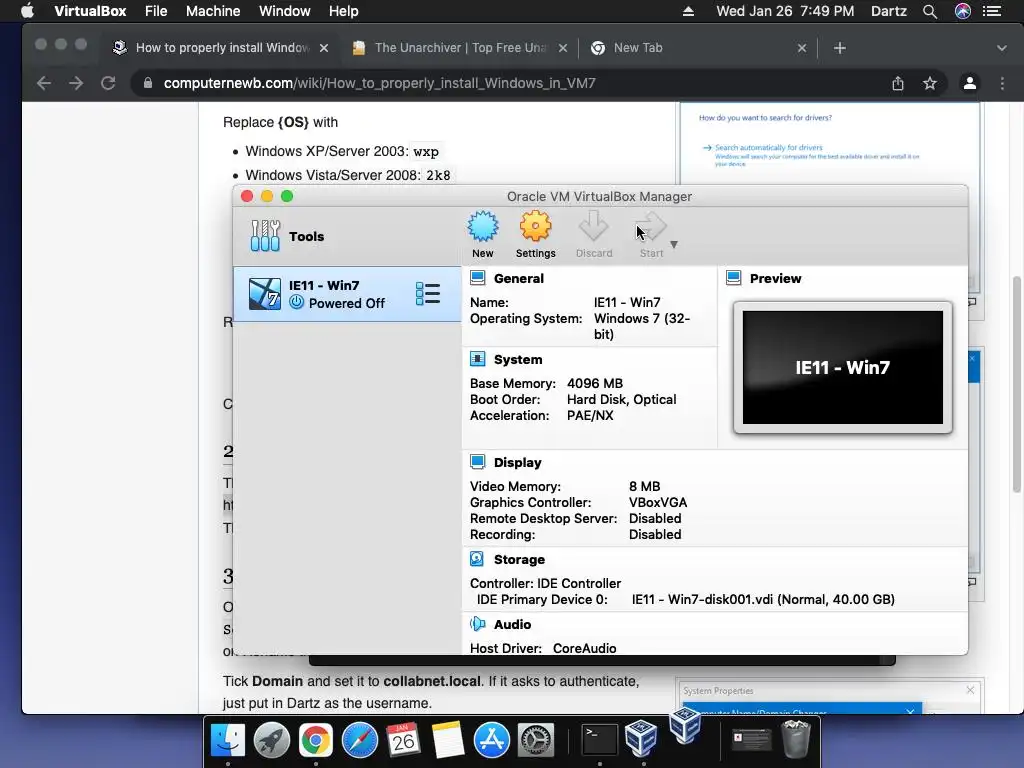Click the Storage section disk icon
Viewport: 1024px width, 768px height.
point(477,559)
